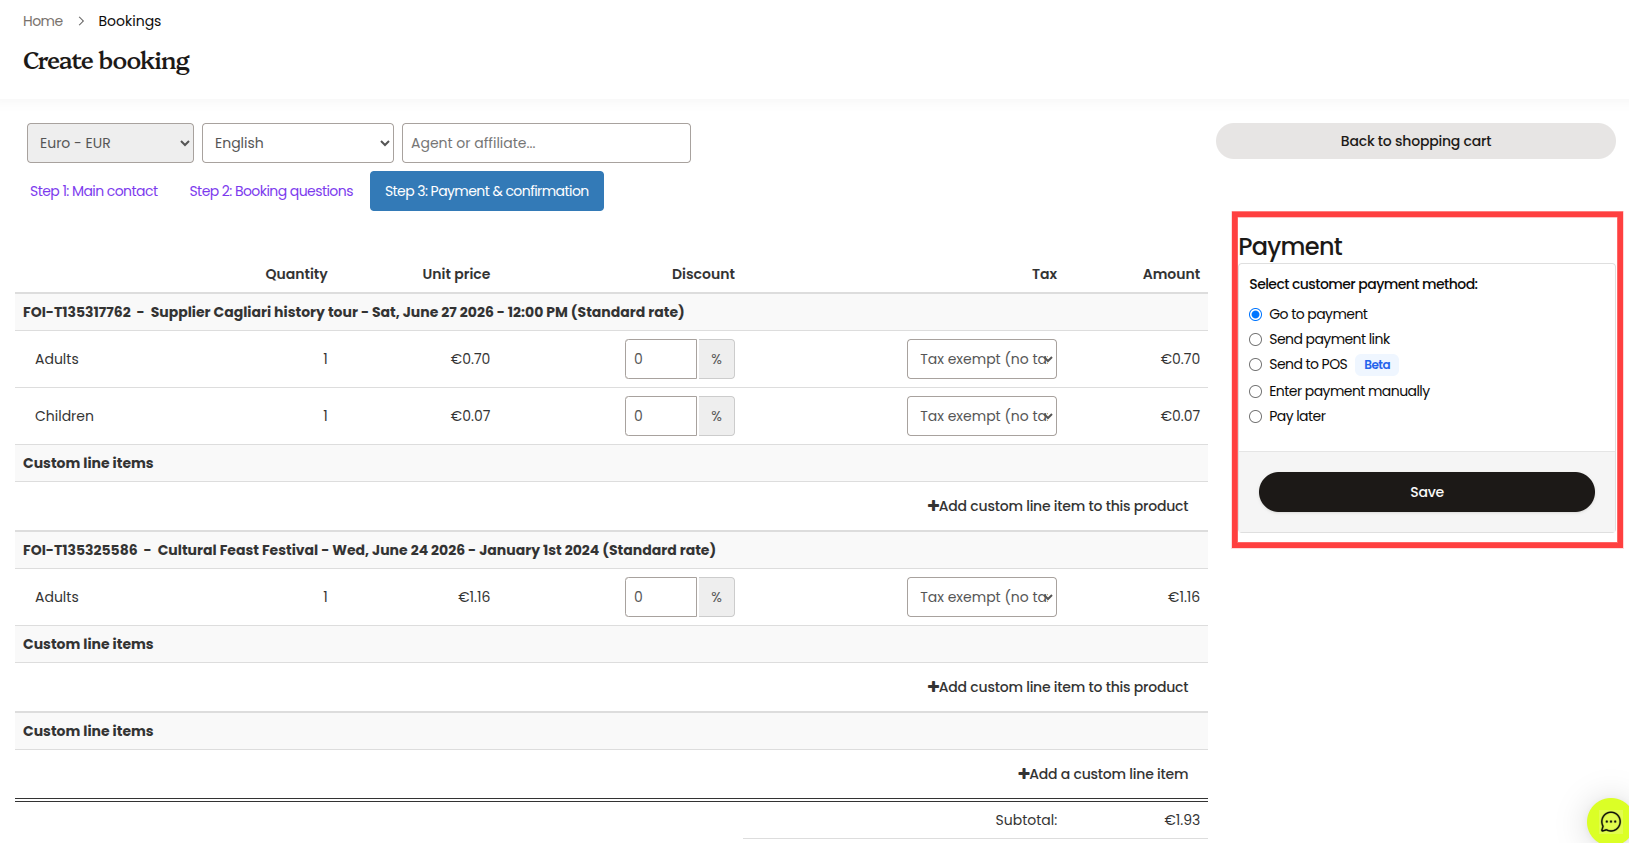Click the Create booking page title

(x=106, y=61)
